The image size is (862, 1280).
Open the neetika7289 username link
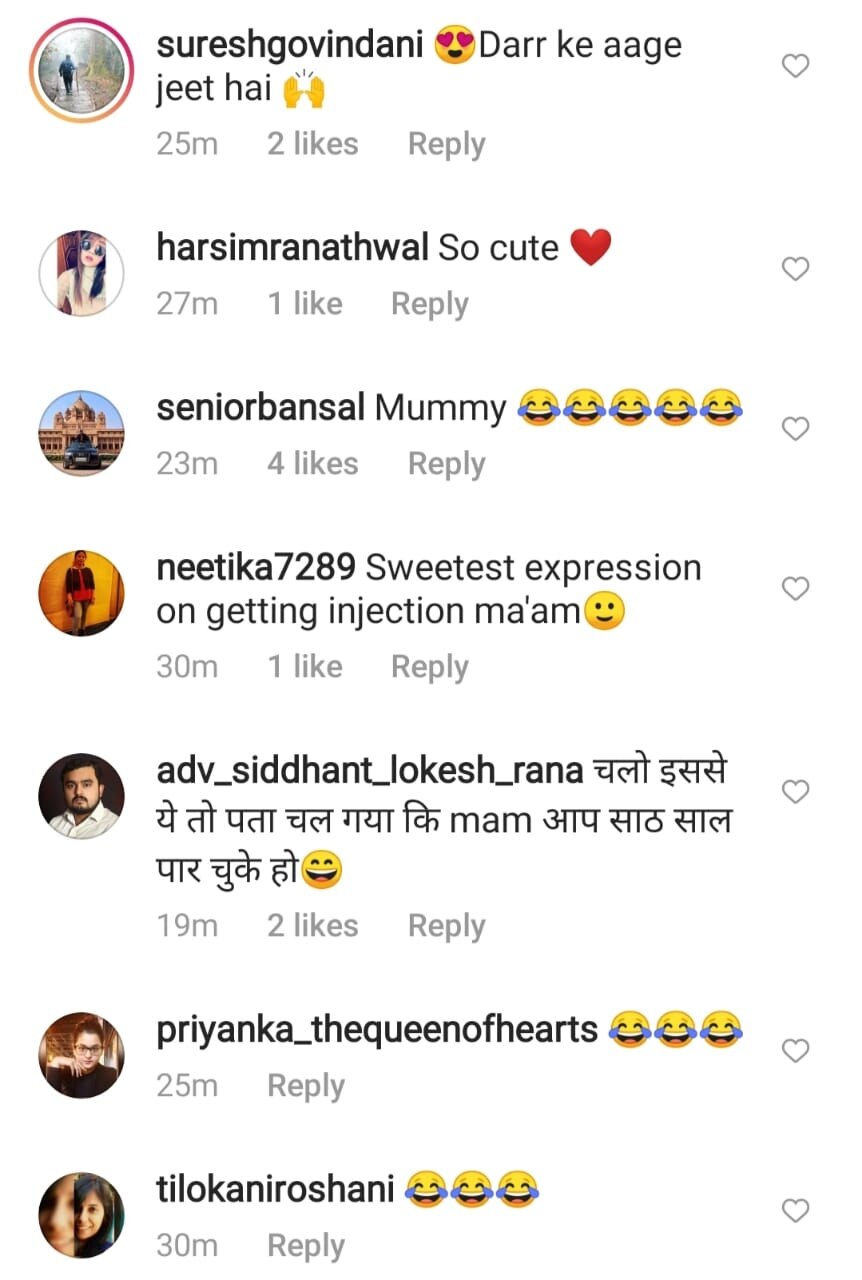[x=256, y=568]
